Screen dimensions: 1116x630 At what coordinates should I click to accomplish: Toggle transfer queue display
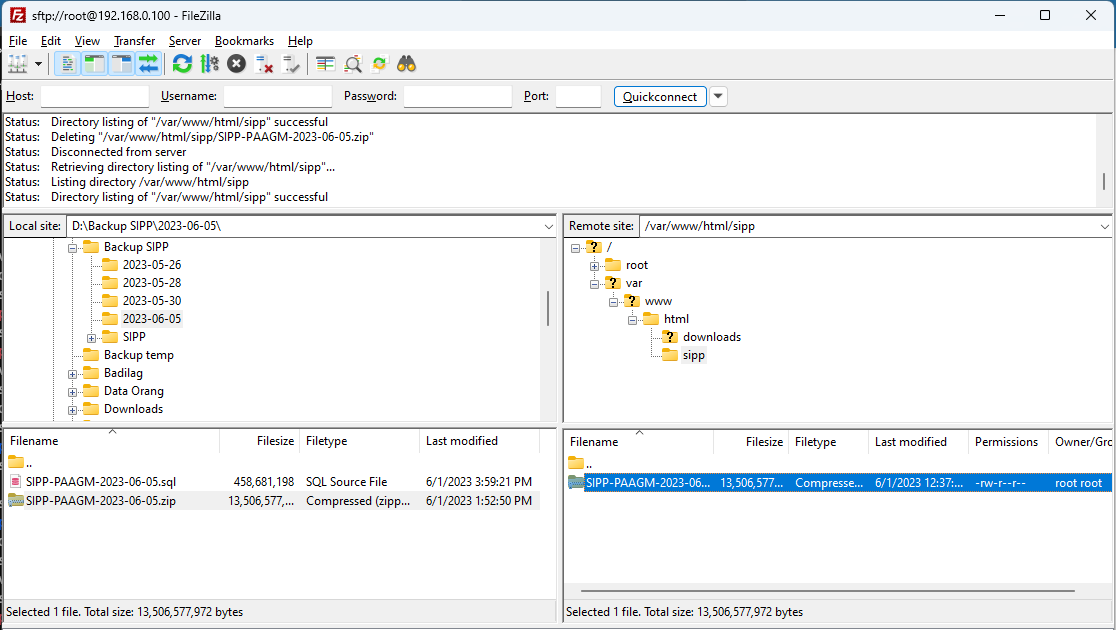pyautogui.click(x=149, y=64)
